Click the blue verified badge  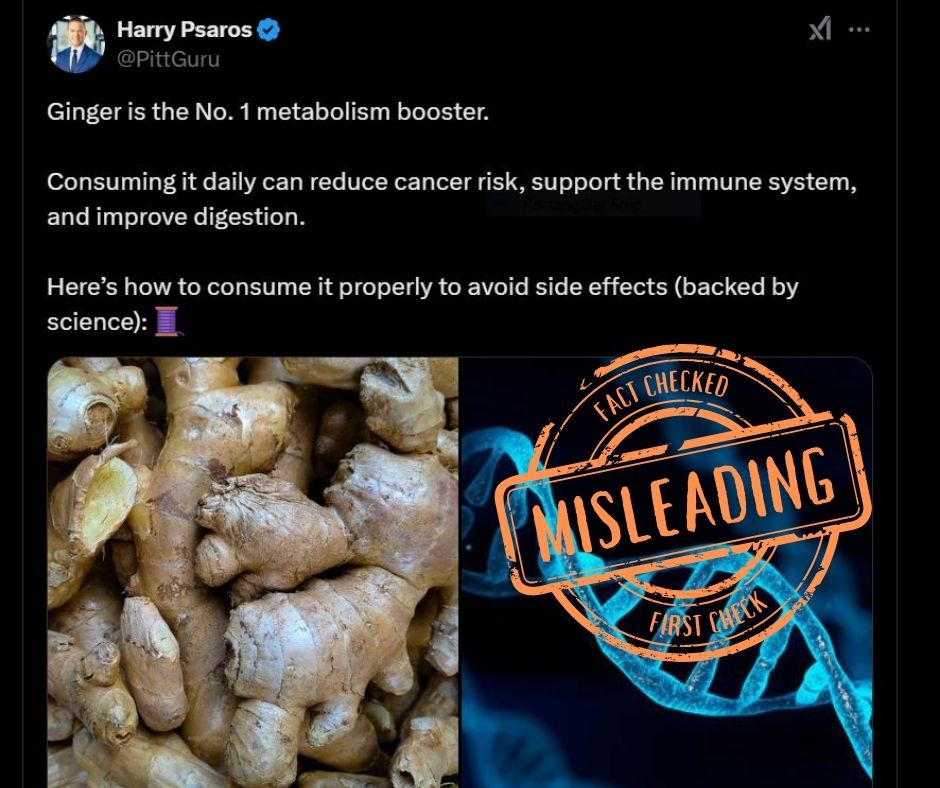tap(267, 29)
